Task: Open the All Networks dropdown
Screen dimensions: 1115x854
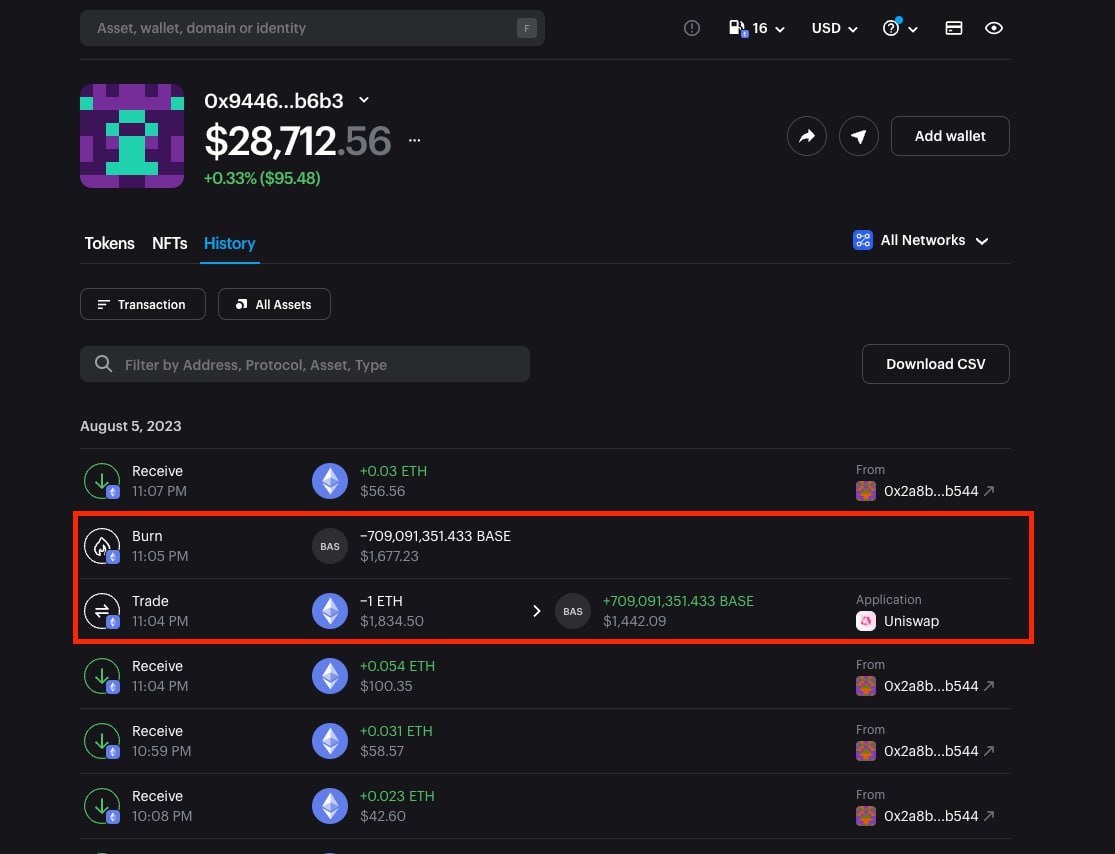Action: point(921,240)
